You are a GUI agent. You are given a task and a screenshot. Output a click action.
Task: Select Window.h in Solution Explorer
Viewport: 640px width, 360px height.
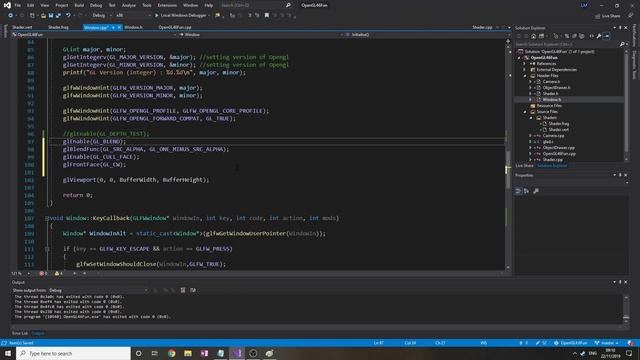click(x=552, y=100)
